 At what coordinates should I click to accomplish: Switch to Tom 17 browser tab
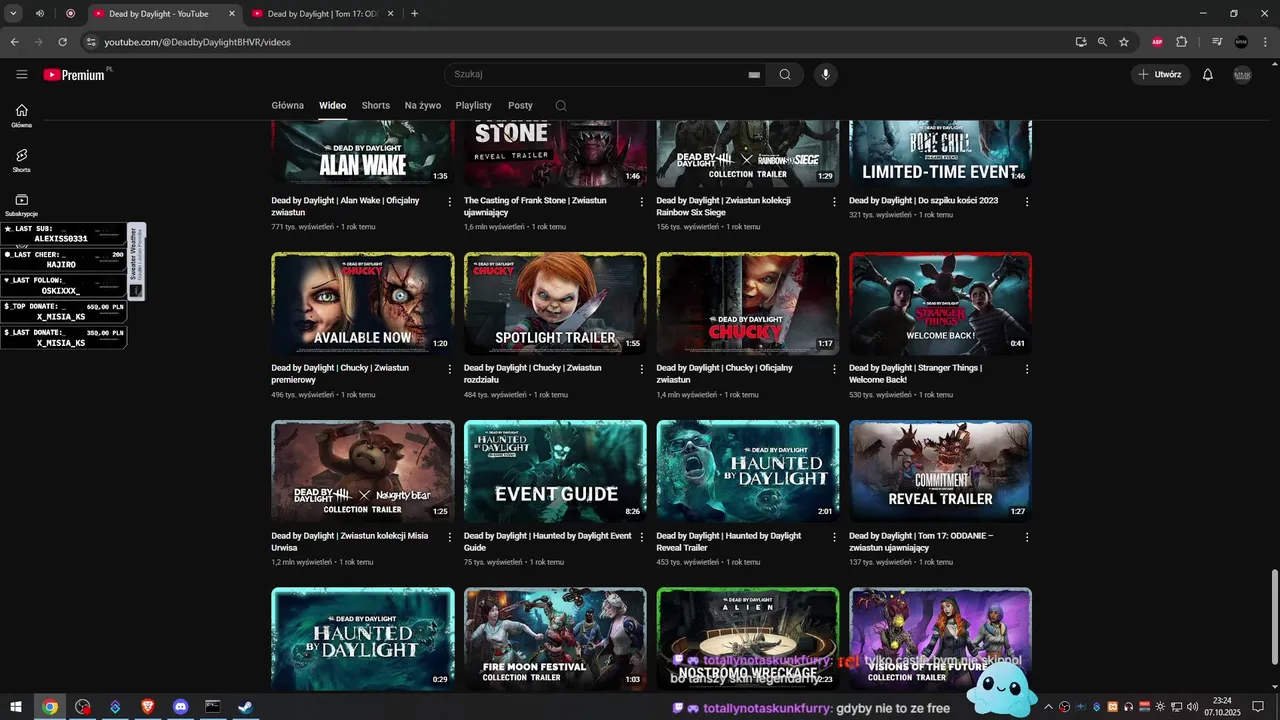[x=322, y=14]
